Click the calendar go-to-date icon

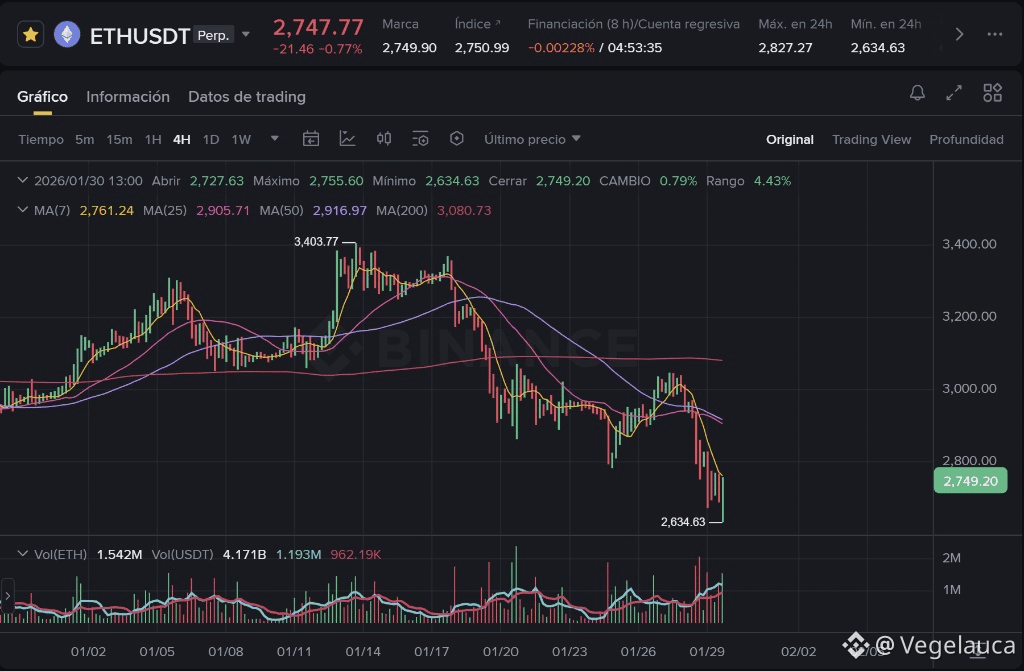311,139
